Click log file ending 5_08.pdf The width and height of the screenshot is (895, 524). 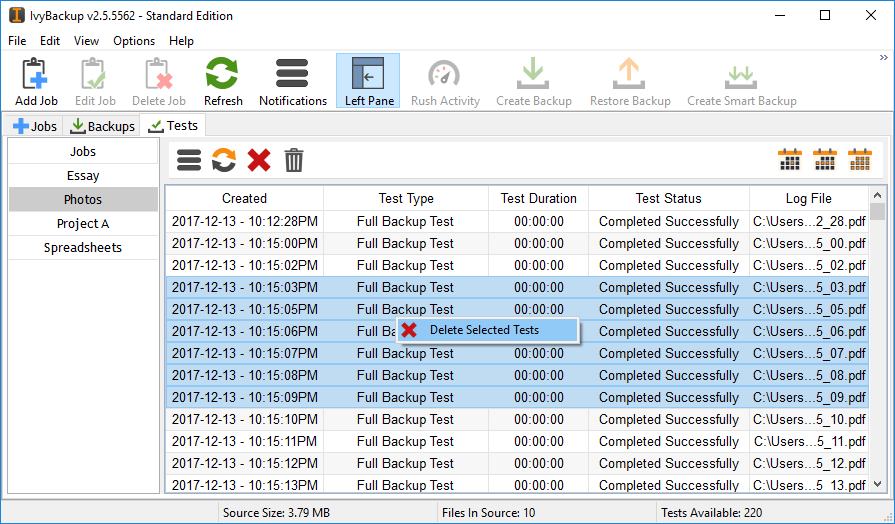pos(809,376)
